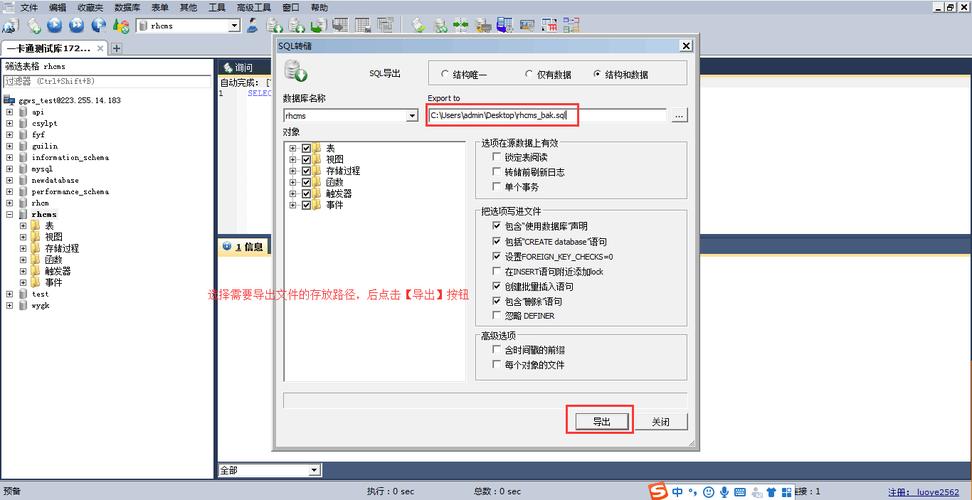Click the red calendar-grid toolbar icon
The width and height of the screenshot is (972, 500).
coord(549,25)
